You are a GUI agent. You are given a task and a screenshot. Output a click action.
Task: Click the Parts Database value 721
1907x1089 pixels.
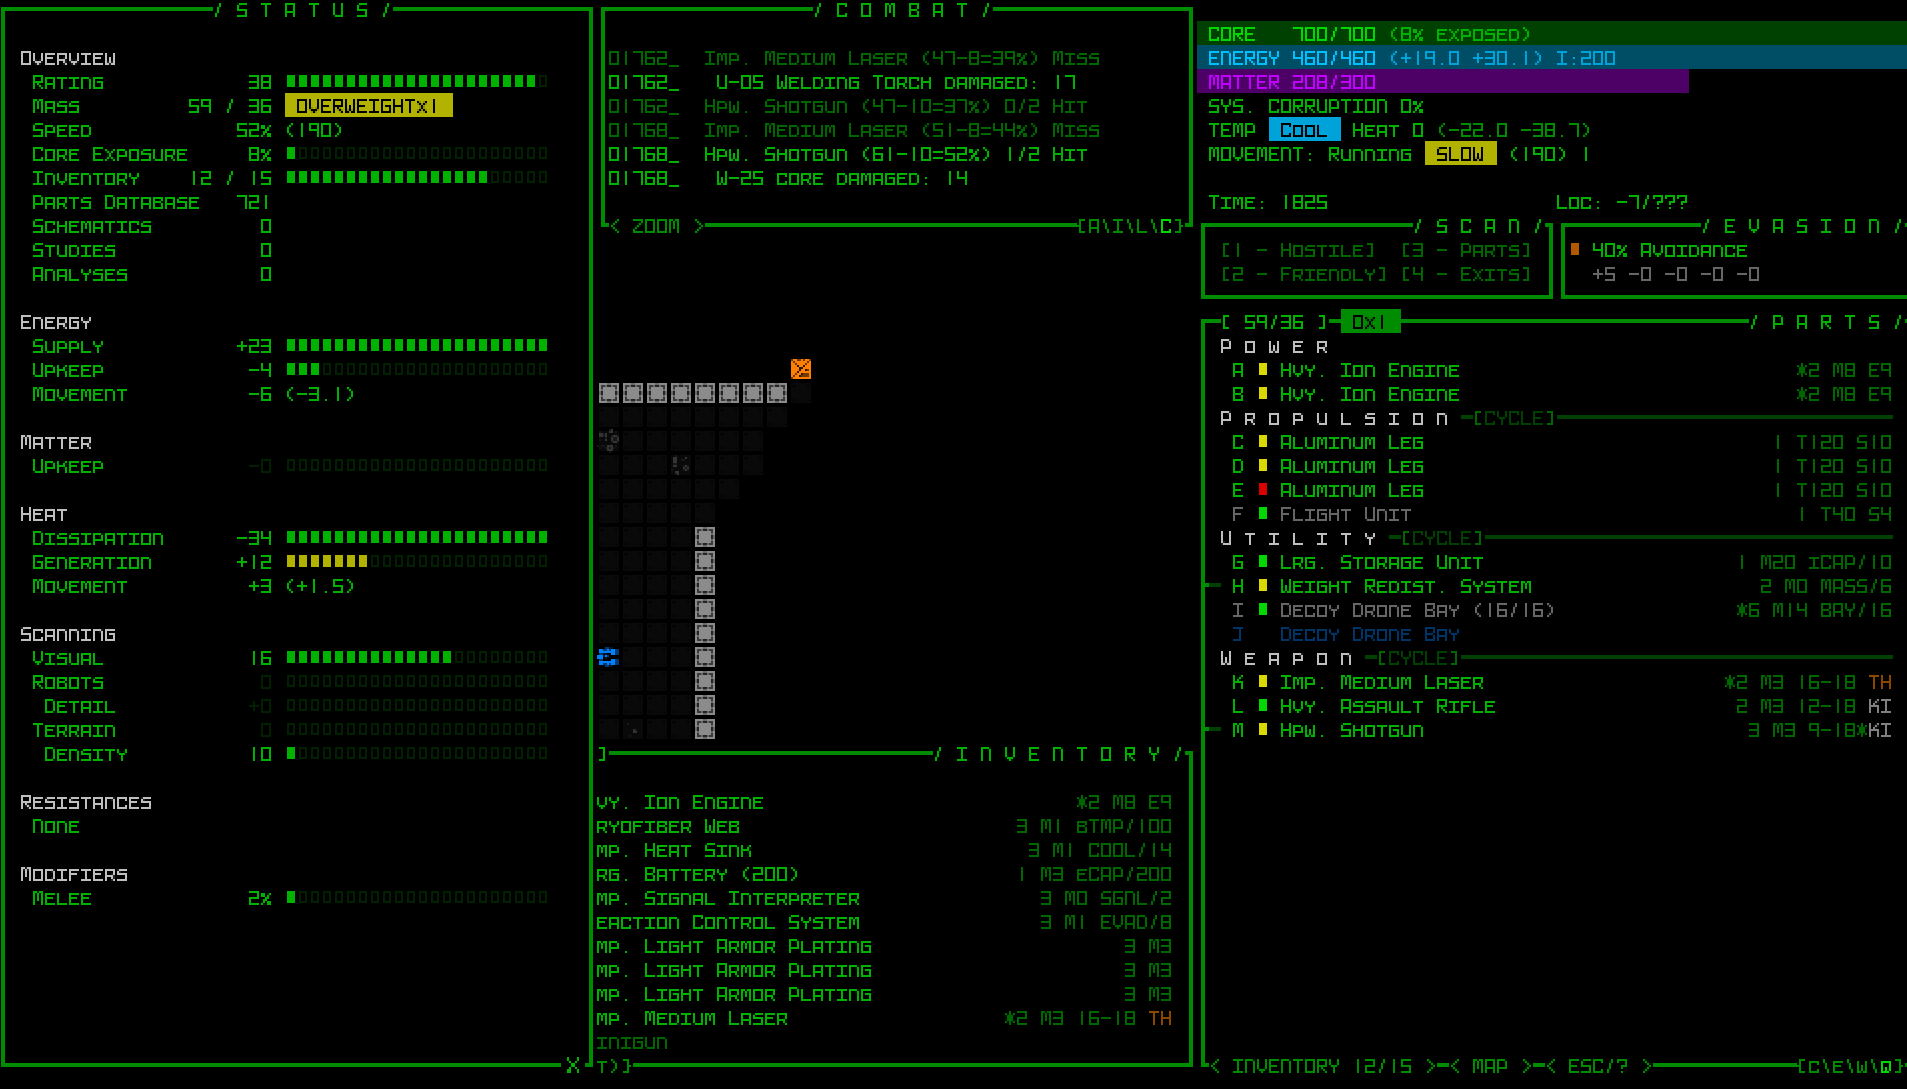pos(254,202)
